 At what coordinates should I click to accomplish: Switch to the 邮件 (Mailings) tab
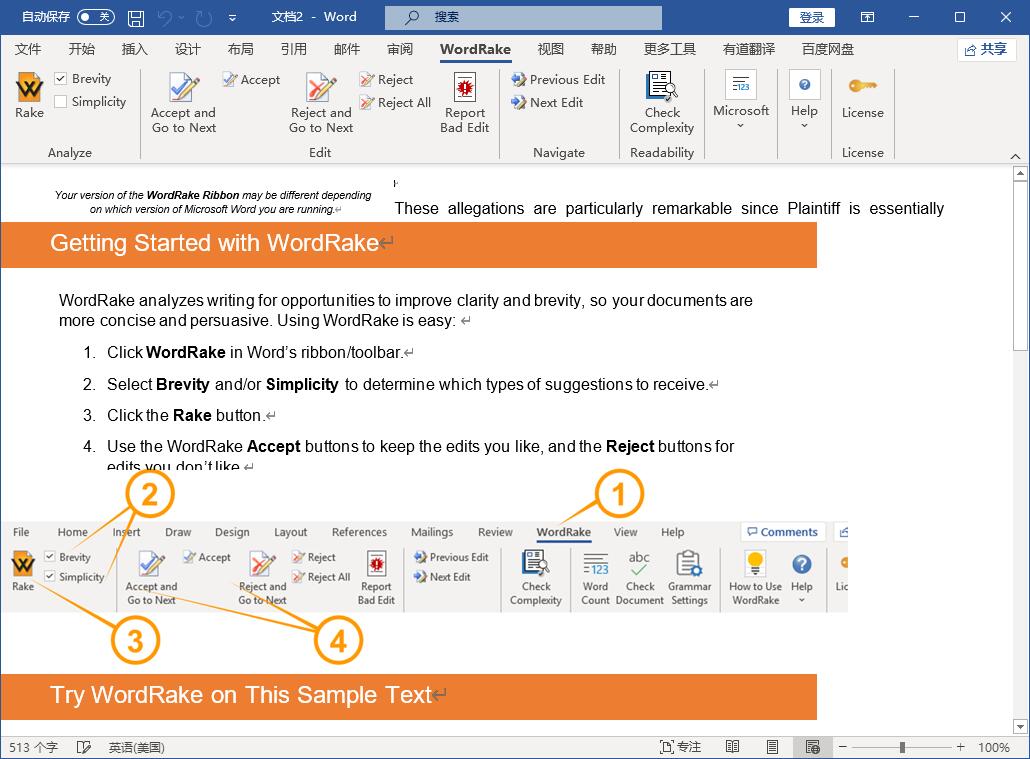347,49
